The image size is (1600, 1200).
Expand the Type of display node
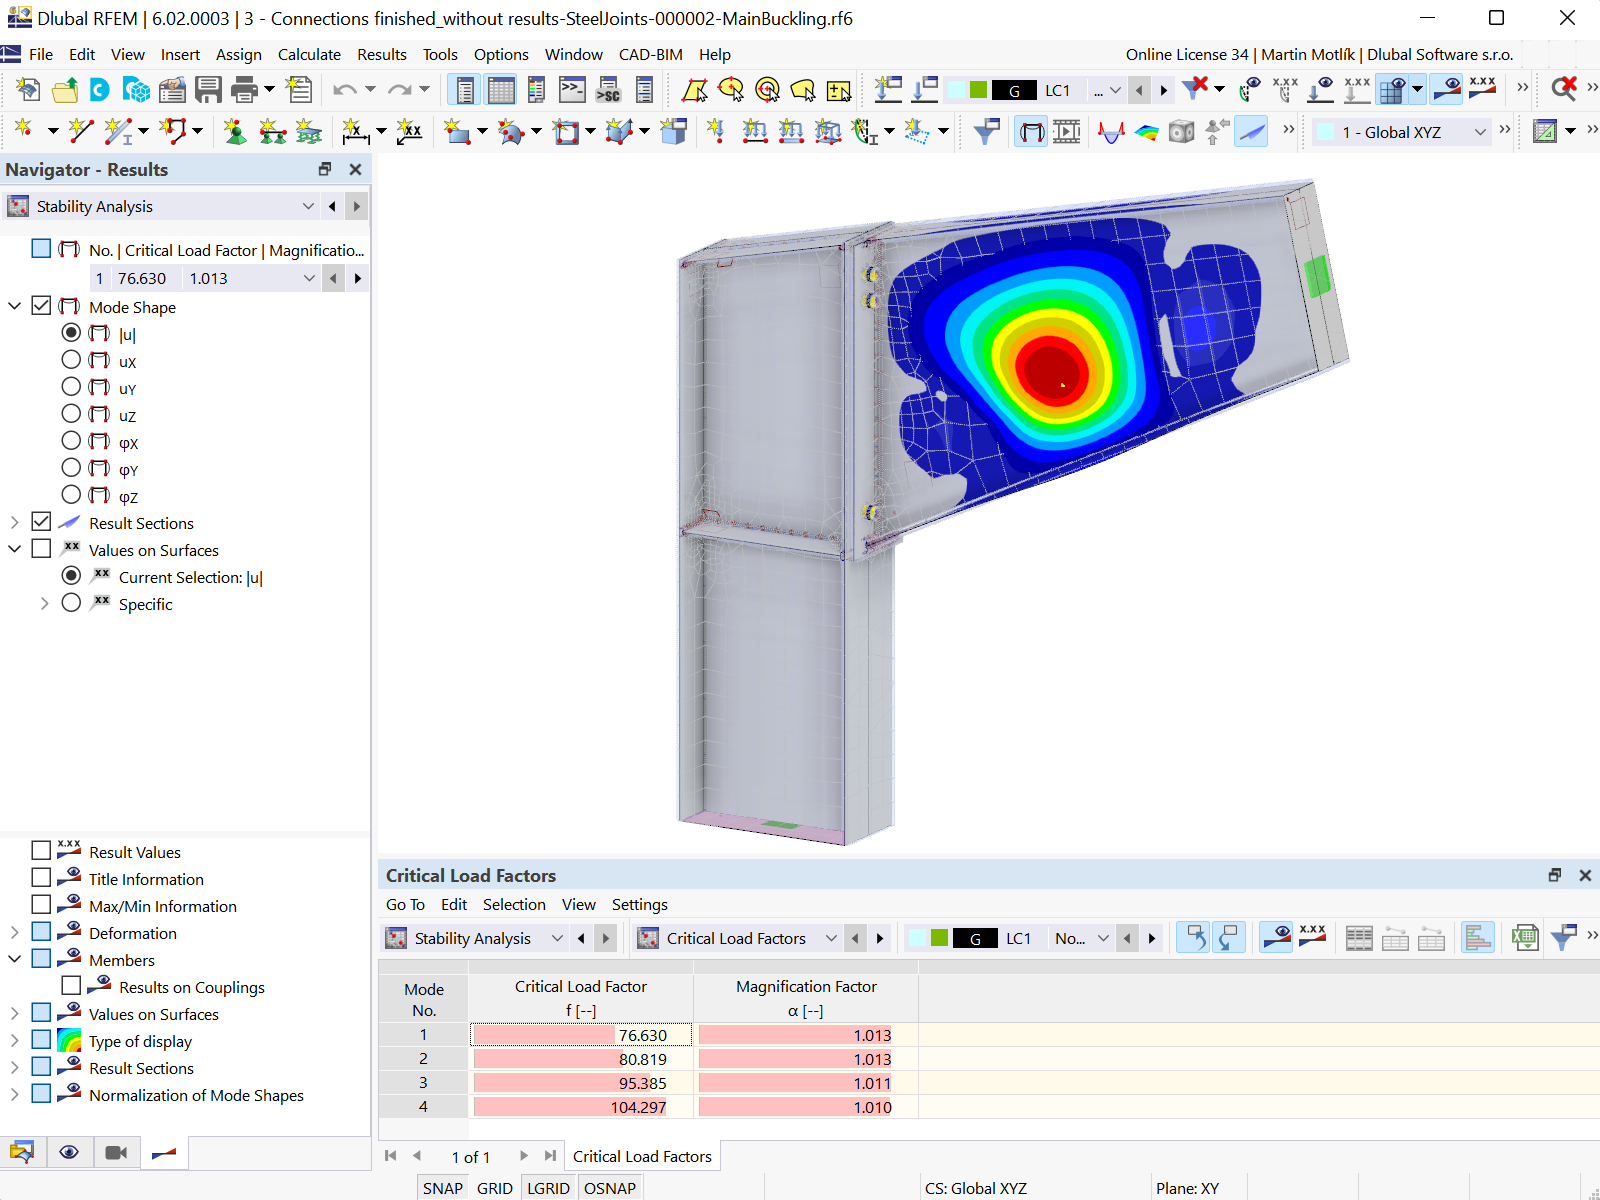[x=14, y=1040]
